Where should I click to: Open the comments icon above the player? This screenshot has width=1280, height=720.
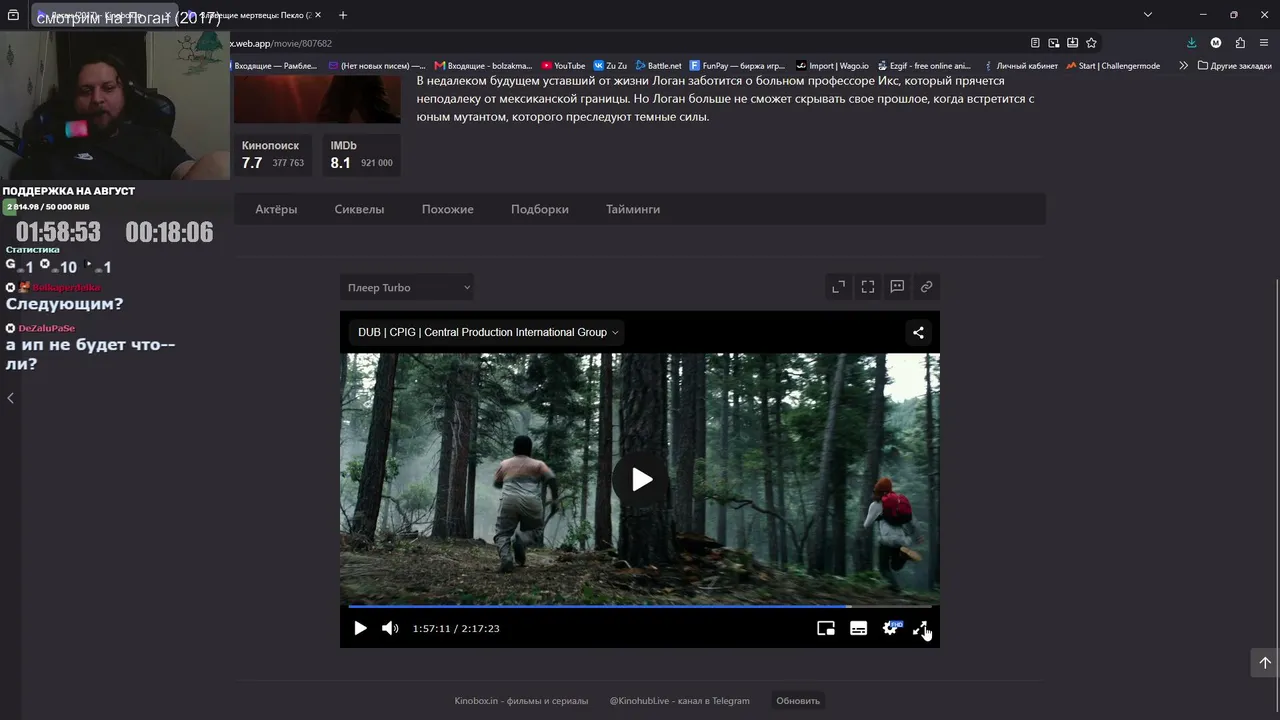tap(897, 287)
